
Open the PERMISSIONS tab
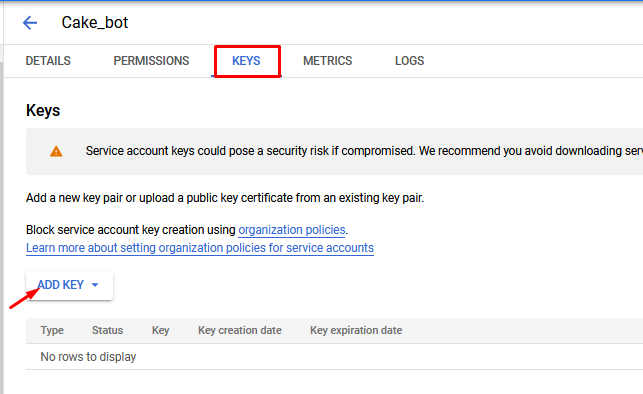pyautogui.click(x=151, y=61)
